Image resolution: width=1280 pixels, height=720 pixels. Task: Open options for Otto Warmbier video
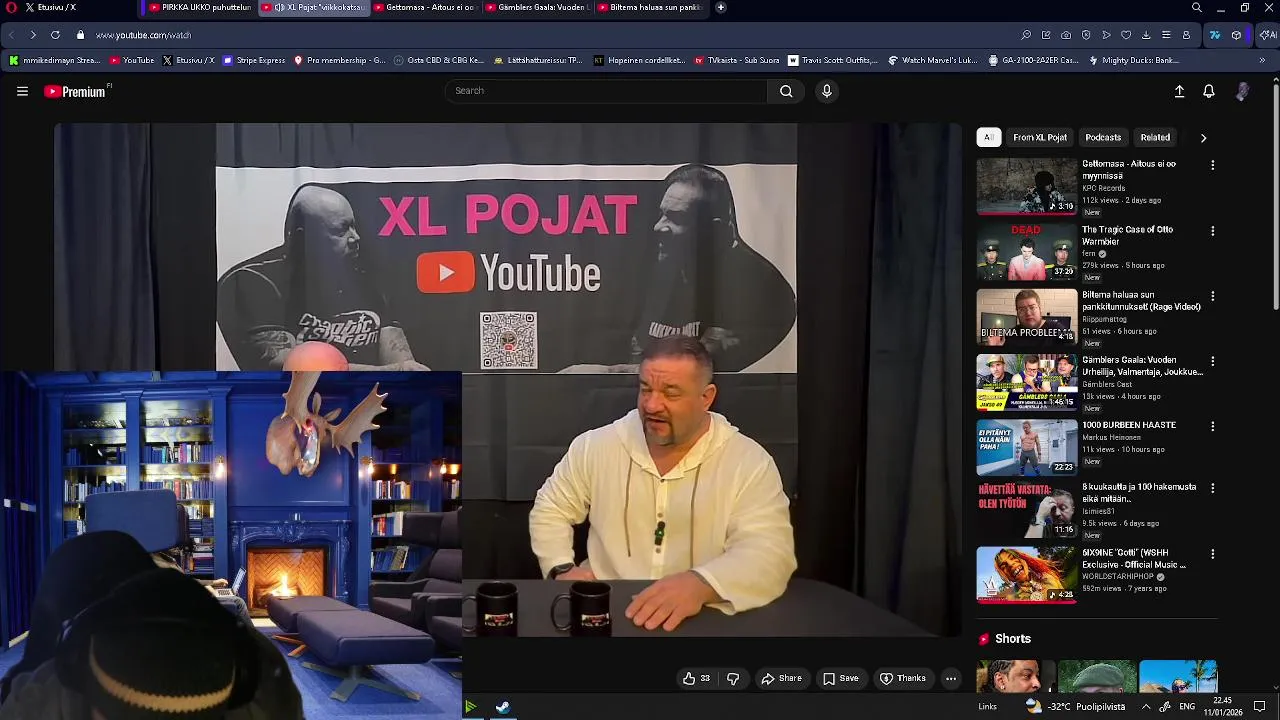(1213, 231)
